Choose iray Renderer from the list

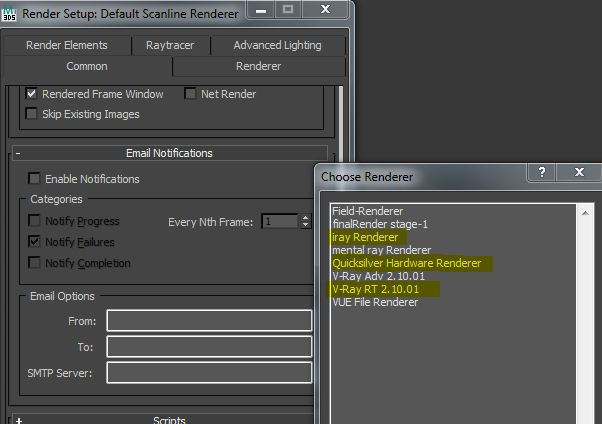[x=365, y=237]
